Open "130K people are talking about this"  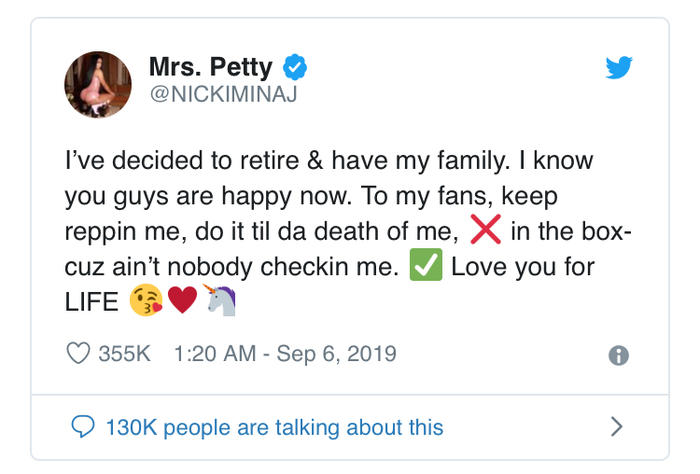(274, 427)
